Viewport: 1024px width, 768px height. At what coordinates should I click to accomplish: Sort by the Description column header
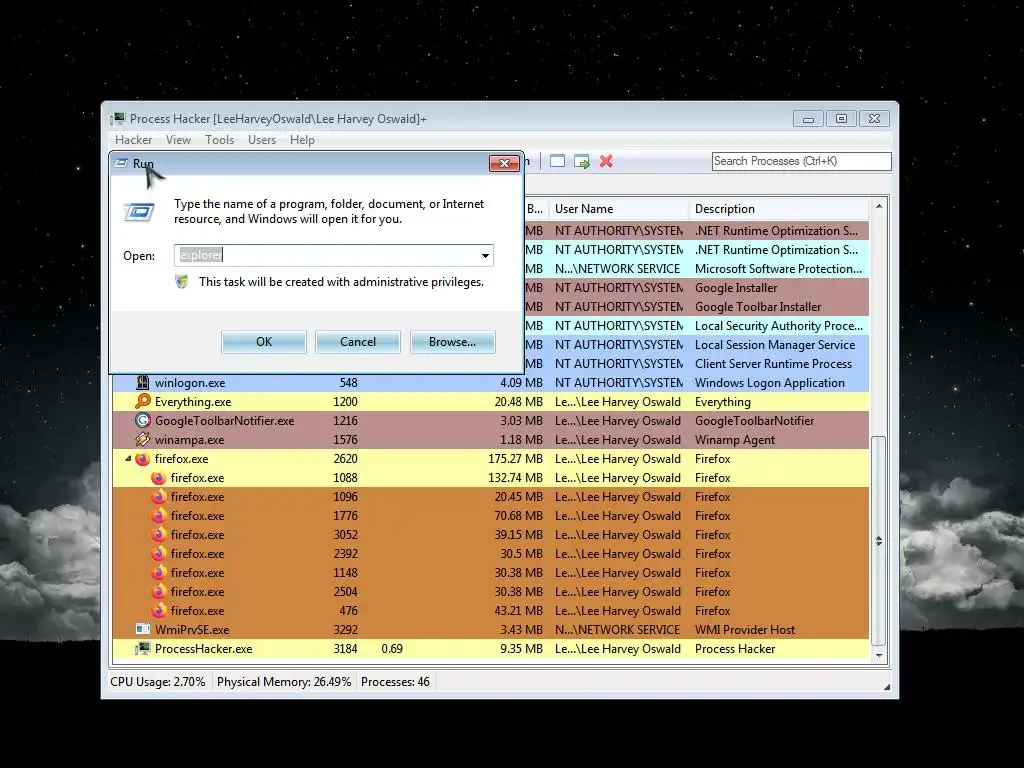pos(778,209)
